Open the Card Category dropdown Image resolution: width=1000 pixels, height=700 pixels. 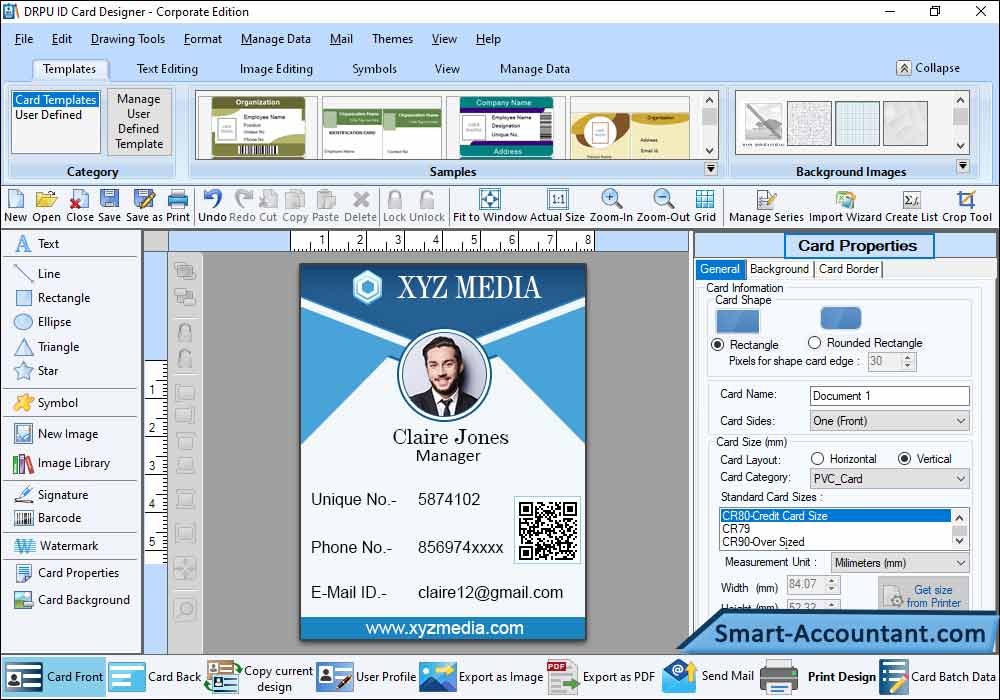point(889,479)
